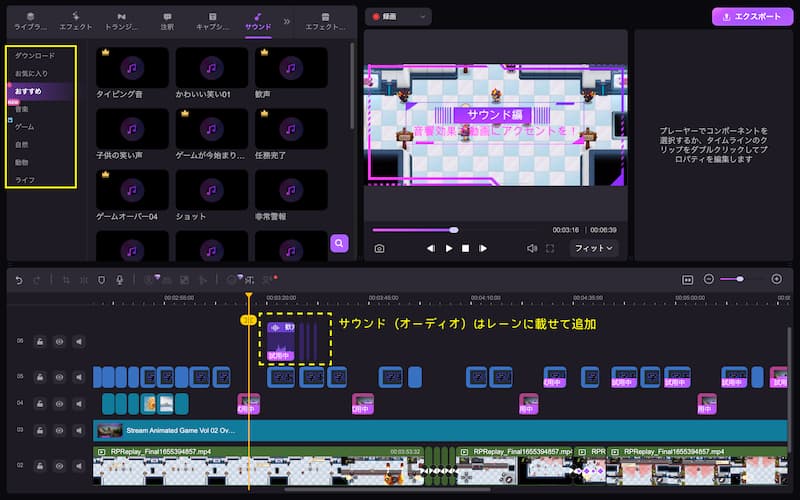Open the rightmost エフェクト panel tab

coord(326,21)
